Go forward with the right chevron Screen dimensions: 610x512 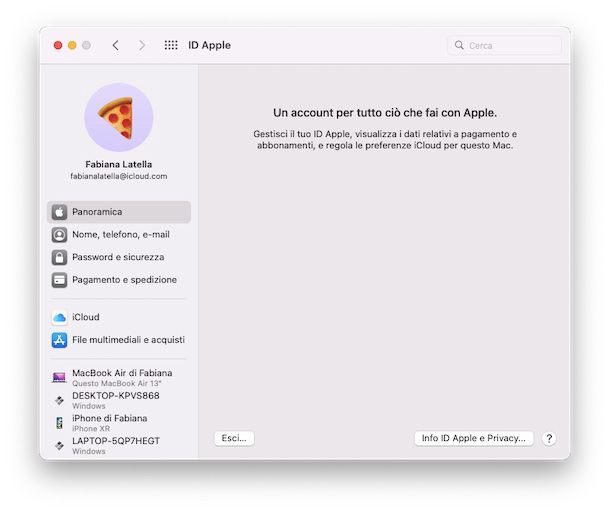(x=142, y=45)
